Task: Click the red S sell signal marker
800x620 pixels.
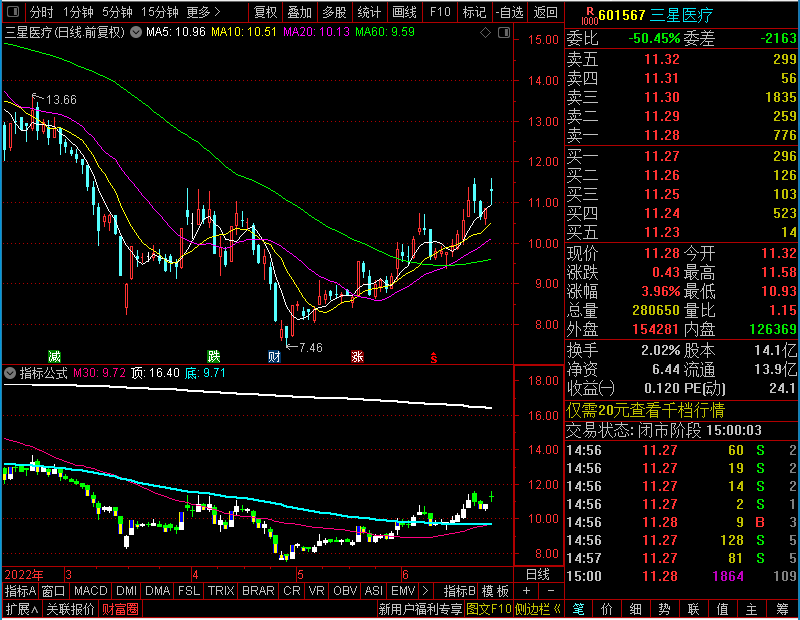Action: coord(434,358)
